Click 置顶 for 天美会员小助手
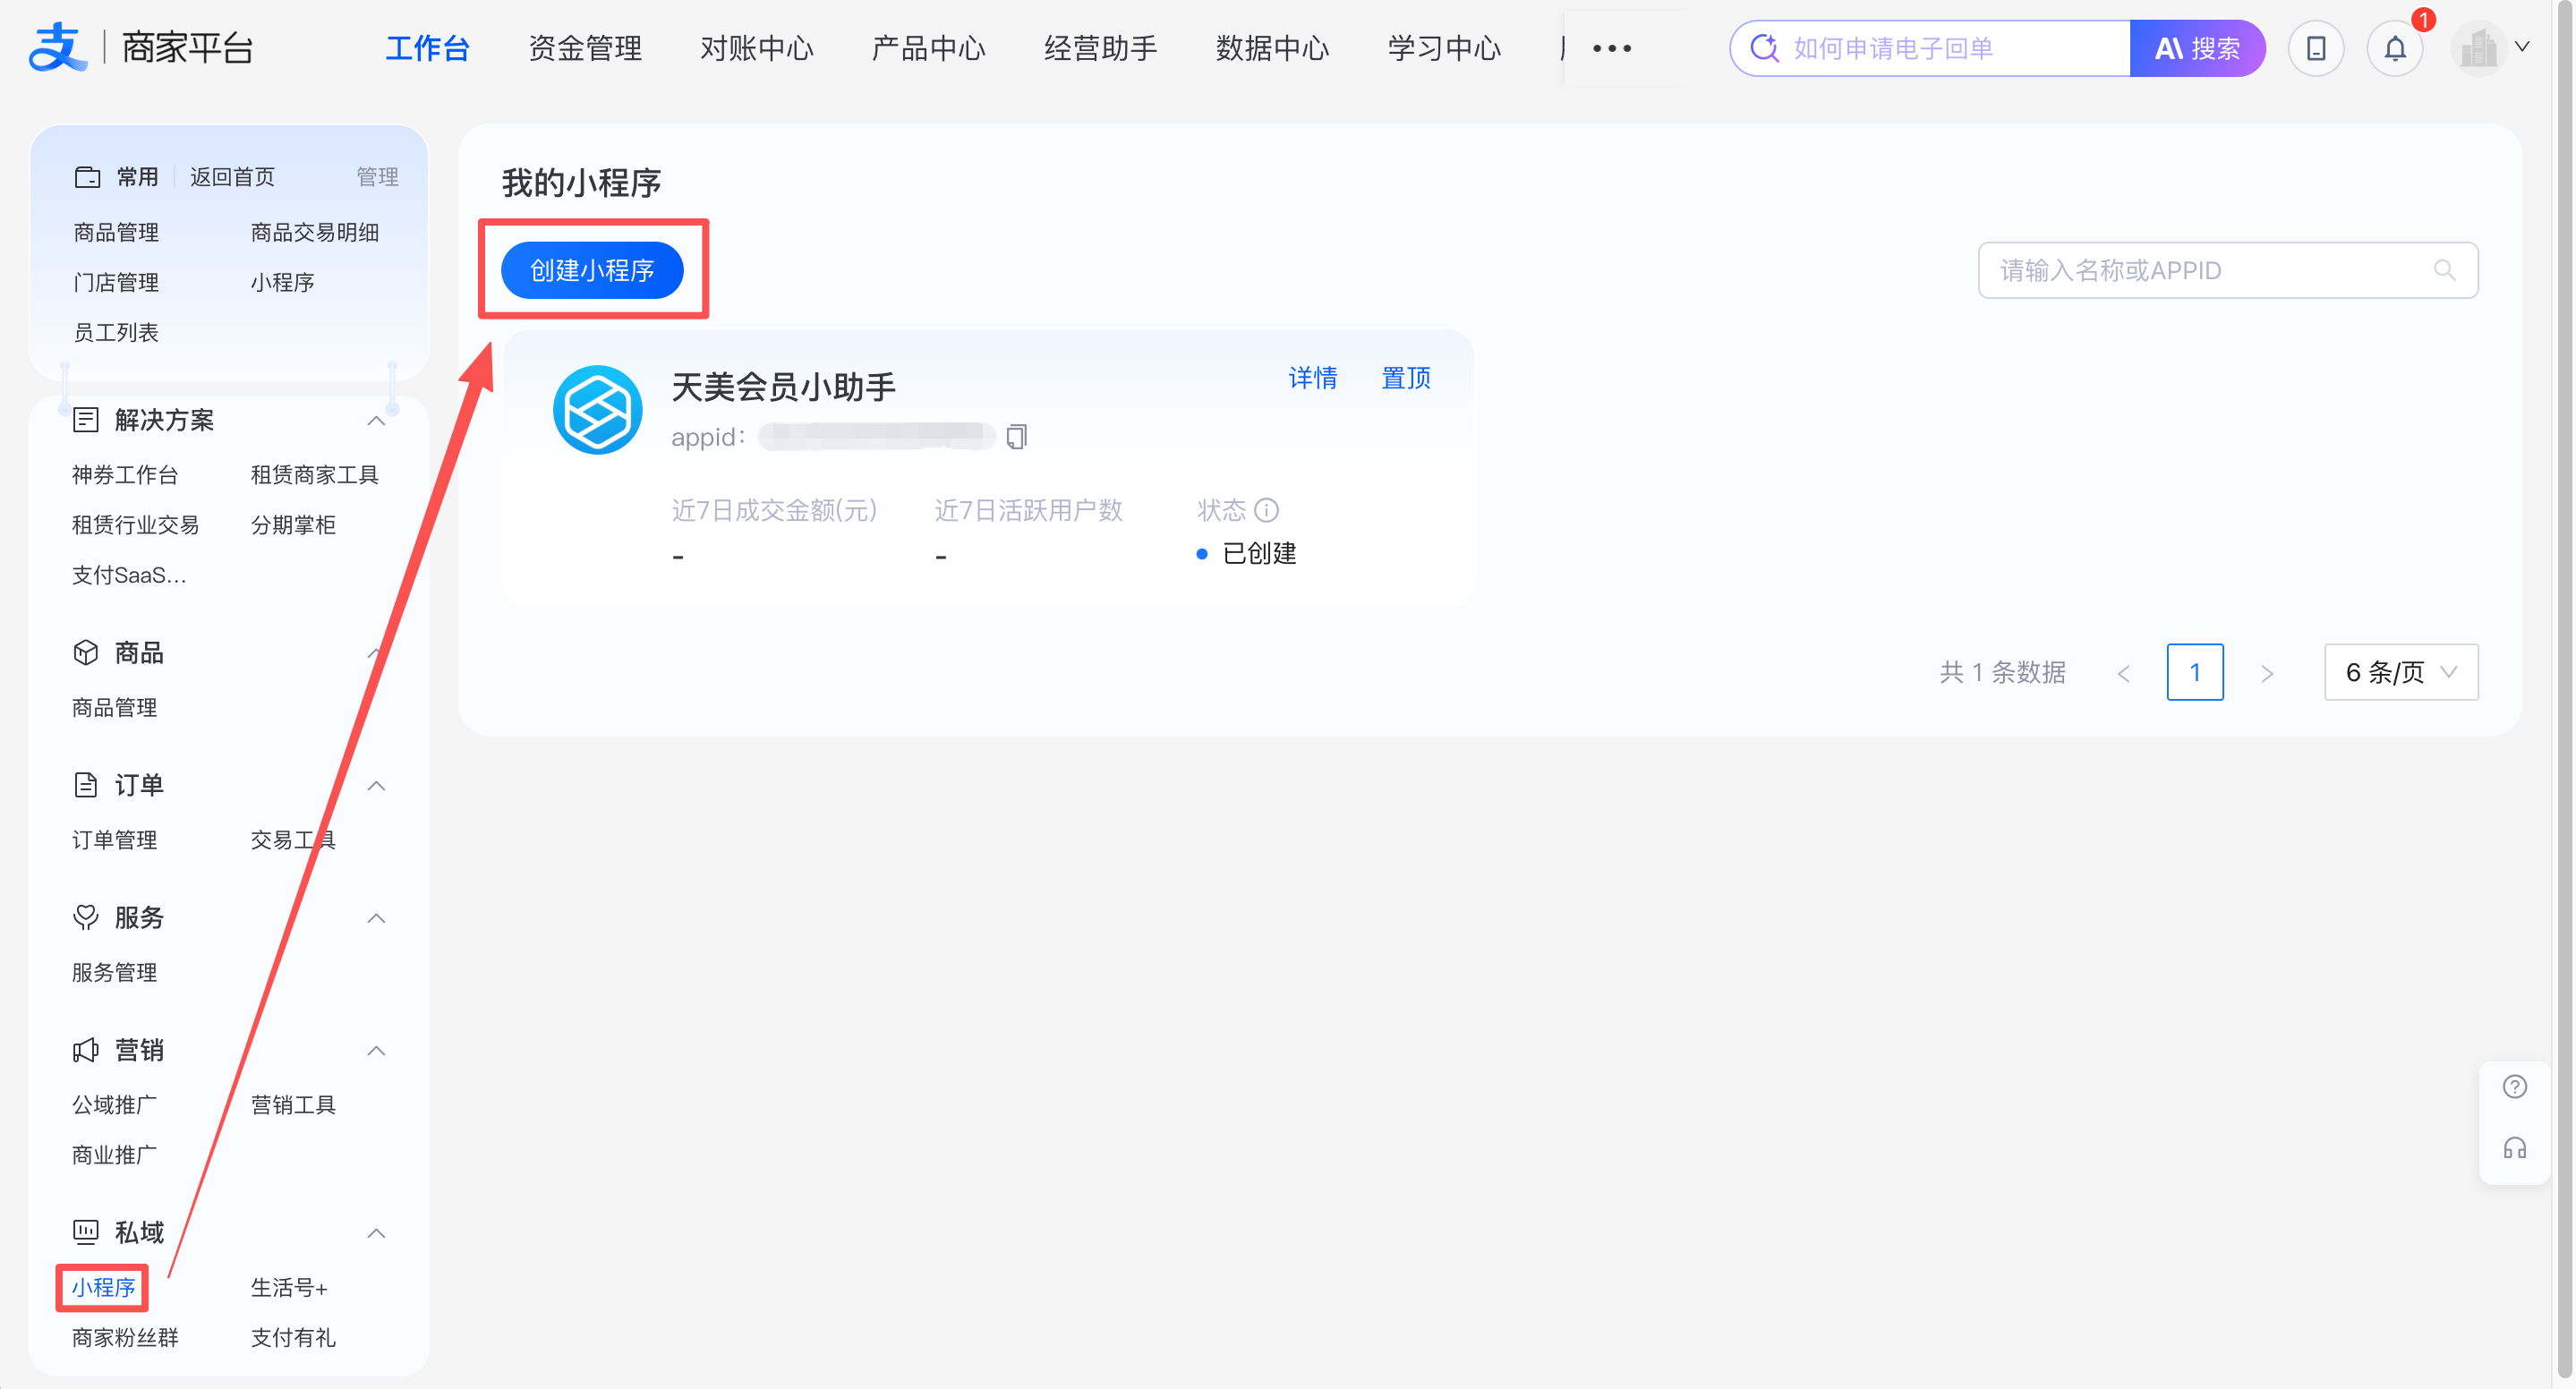The height and width of the screenshot is (1389, 2576). tap(1405, 378)
